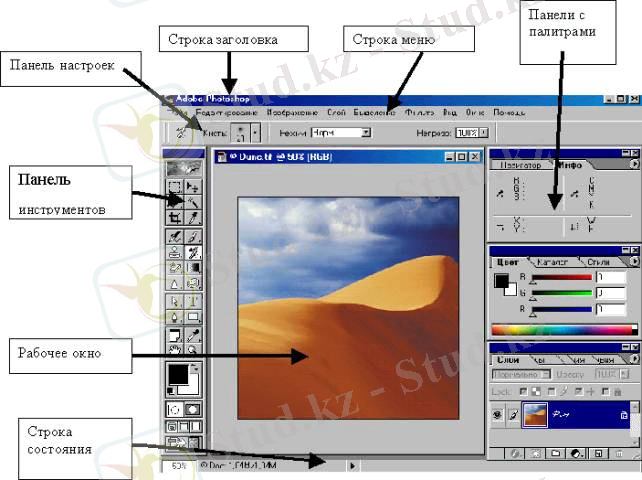Click Add layer mask icon in Layers palette
642x480 pixels.
click(535, 453)
